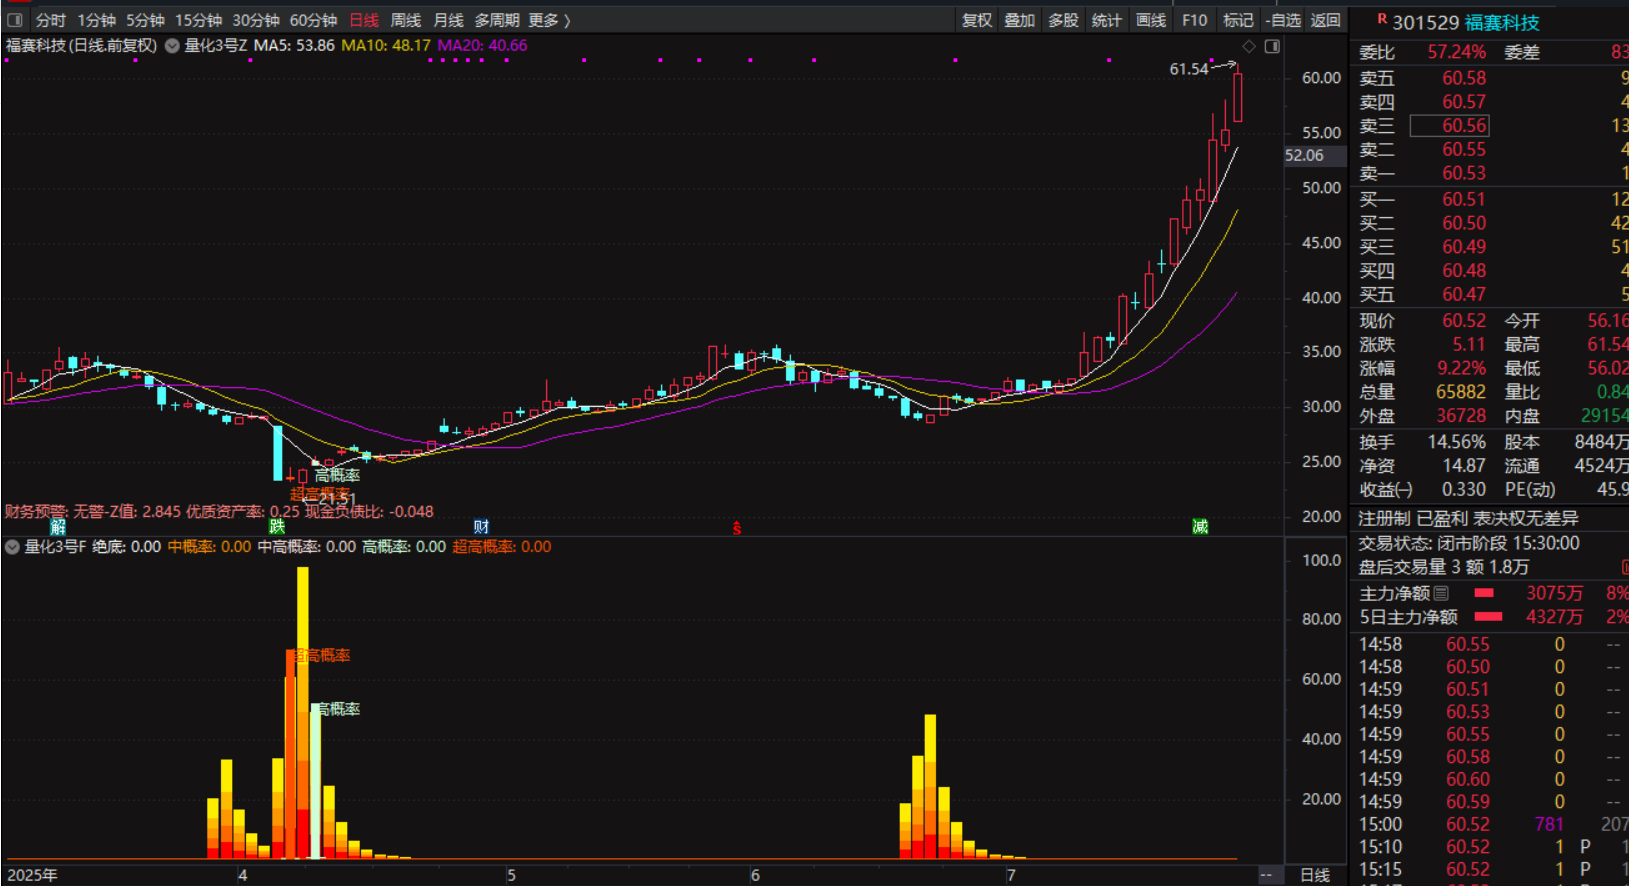Click the red $ dividend marker
Screen dimensions: 1629x886
[x=737, y=528]
